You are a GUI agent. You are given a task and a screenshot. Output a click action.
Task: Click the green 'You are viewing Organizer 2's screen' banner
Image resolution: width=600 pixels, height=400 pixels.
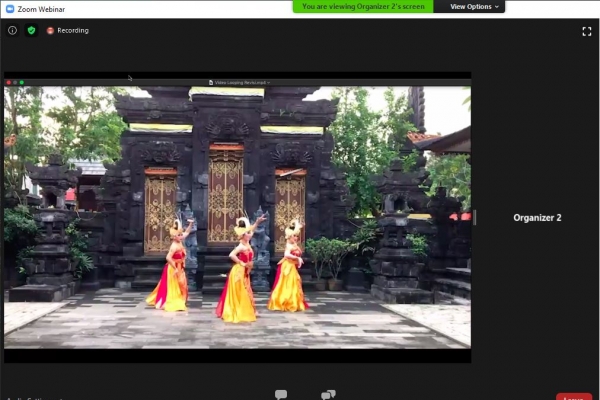[364, 6]
